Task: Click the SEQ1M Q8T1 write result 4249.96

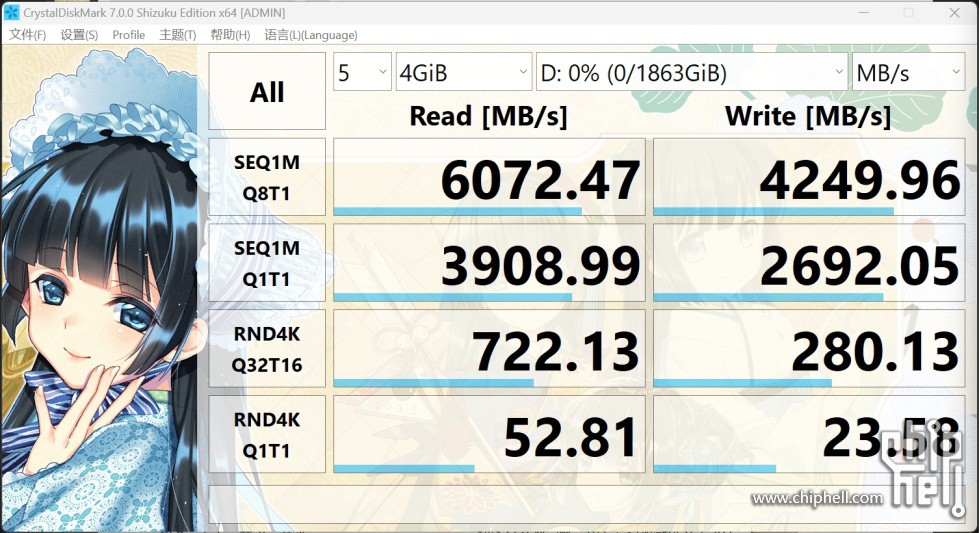Action: click(x=809, y=177)
